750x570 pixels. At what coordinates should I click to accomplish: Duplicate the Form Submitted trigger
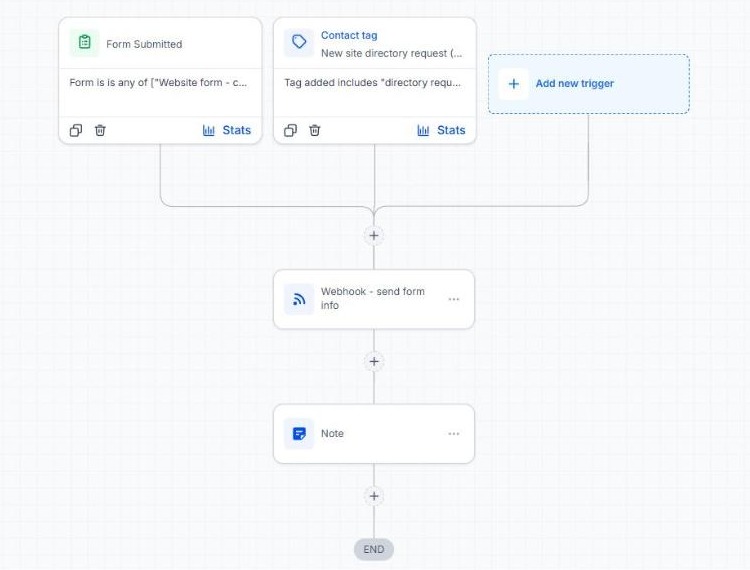click(x=76, y=130)
